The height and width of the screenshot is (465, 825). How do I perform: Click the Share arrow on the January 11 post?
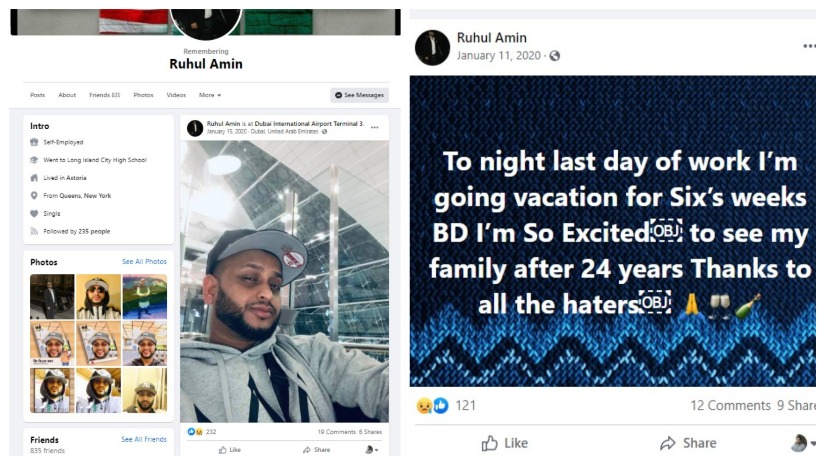click(668, 443)
